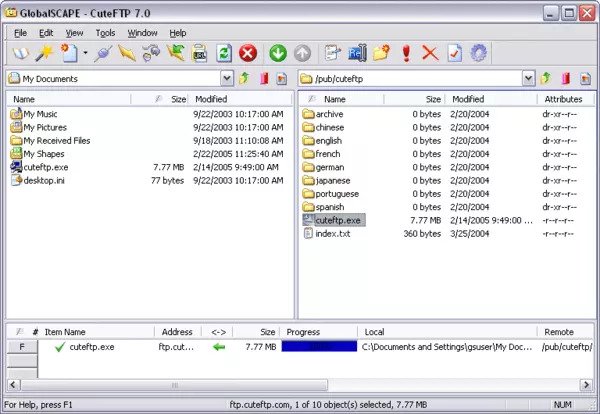Select the My Shapes folder
600x414 pixels.
(x=37, y=154)
